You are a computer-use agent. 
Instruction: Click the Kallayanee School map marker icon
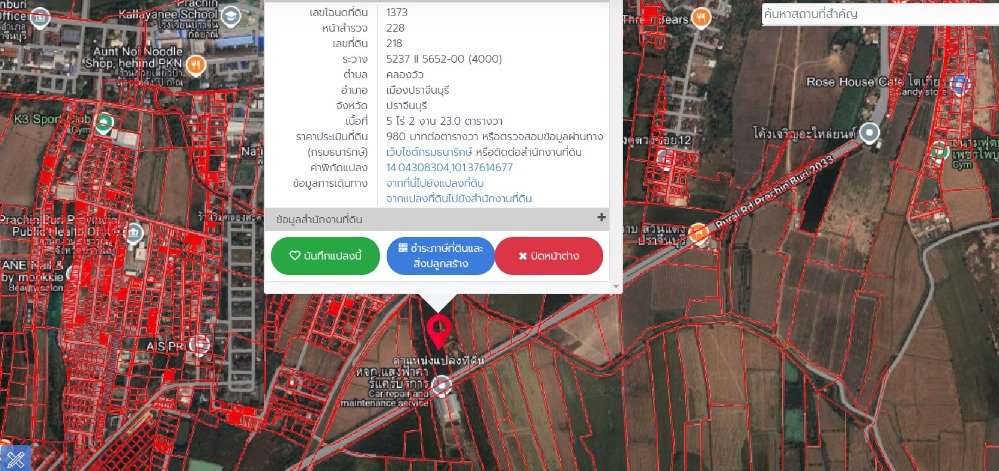point(231,15)
